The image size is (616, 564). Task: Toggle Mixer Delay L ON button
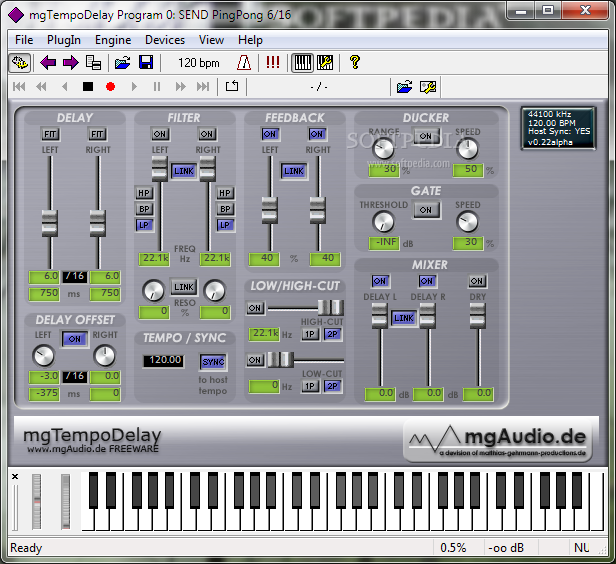click(380, 281)
